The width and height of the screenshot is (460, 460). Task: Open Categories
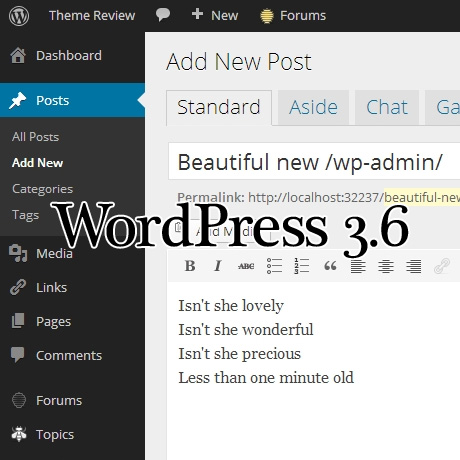pos(42,189)
